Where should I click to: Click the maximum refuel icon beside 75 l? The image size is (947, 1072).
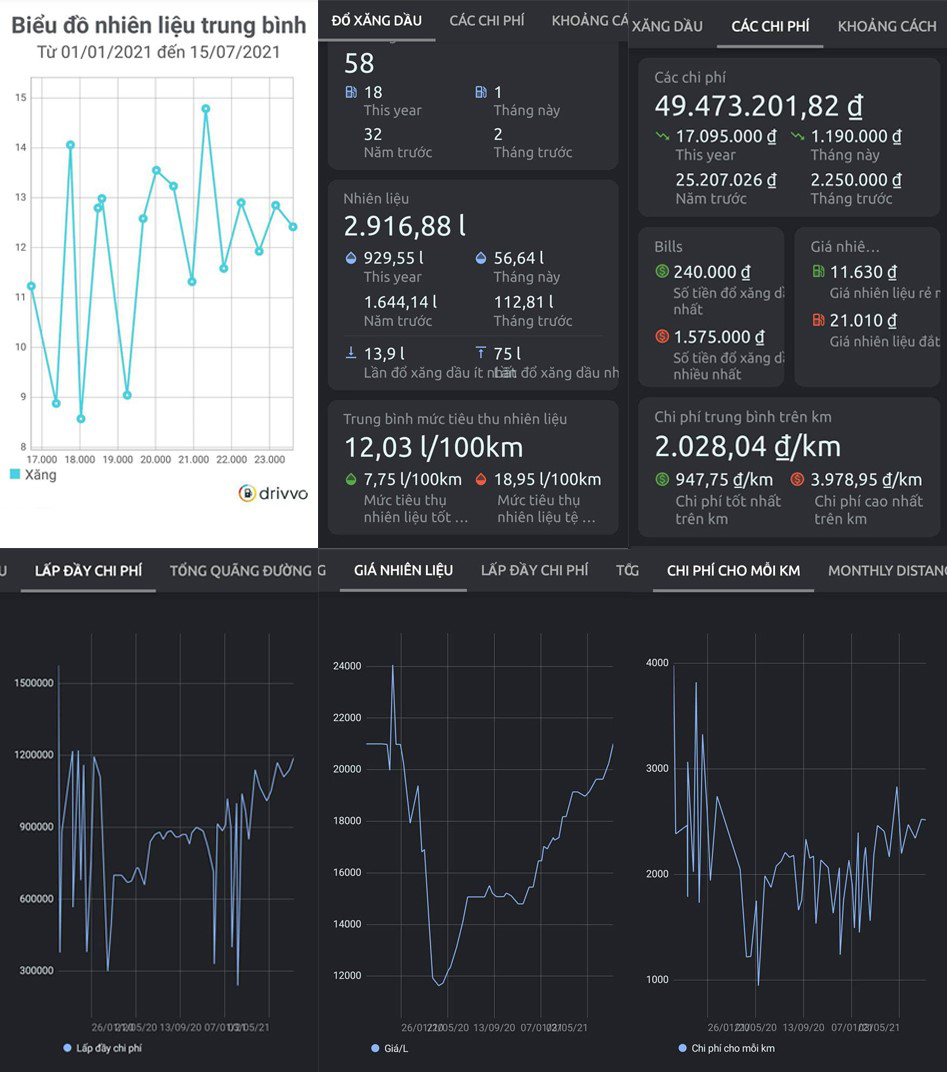click(x=481, y=353)
